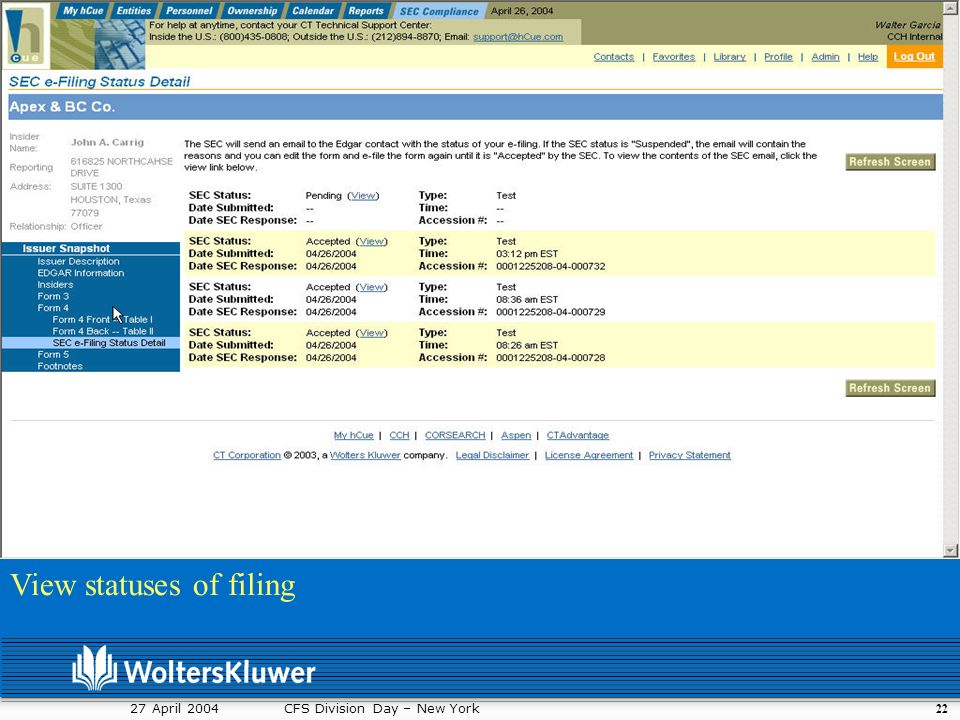Click the top Refresh Screen button

[890, 162]
